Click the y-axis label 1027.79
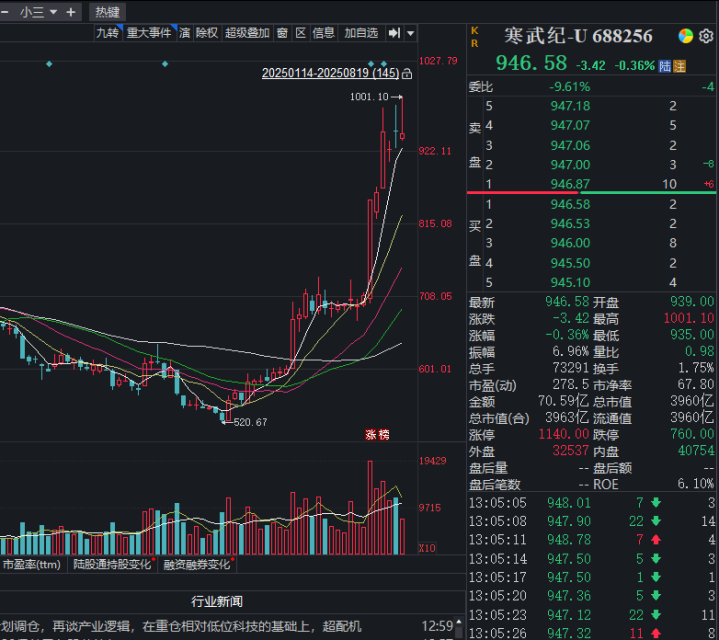The height and width of the screenshot is (640, 719). pos(438,61)
